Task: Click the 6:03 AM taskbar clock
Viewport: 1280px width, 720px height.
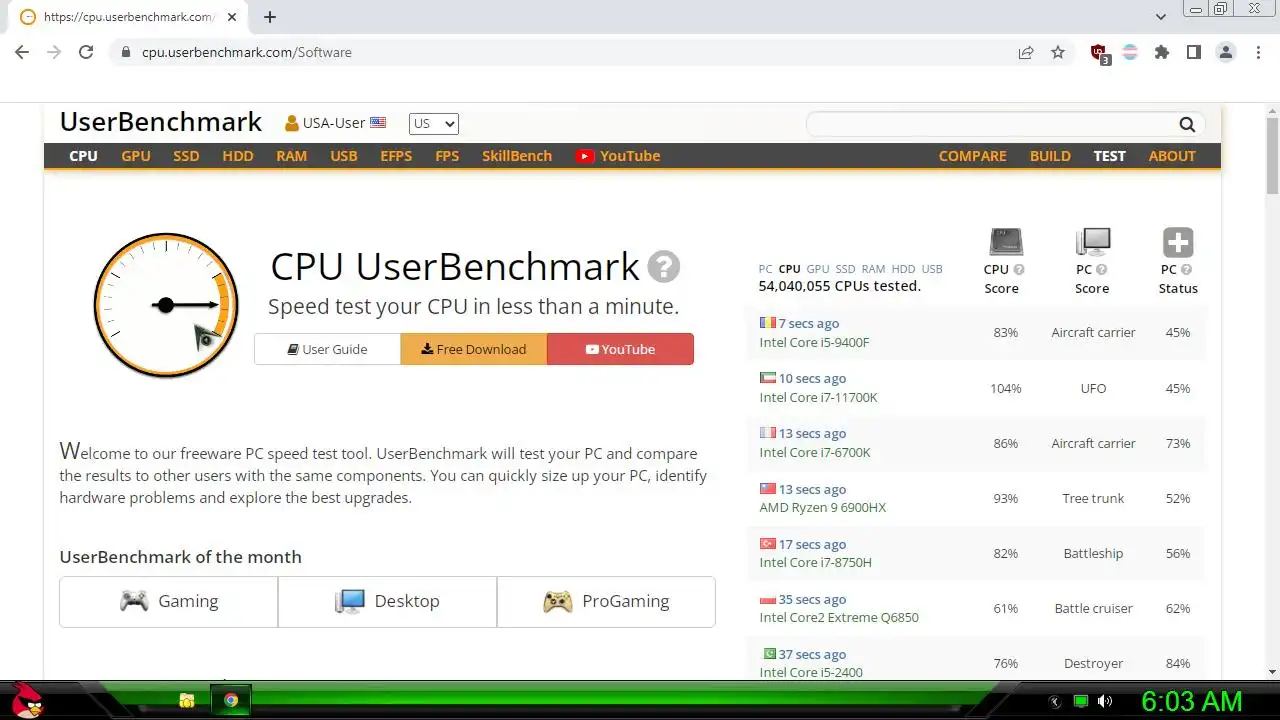Action: (x=1192, y=701)
